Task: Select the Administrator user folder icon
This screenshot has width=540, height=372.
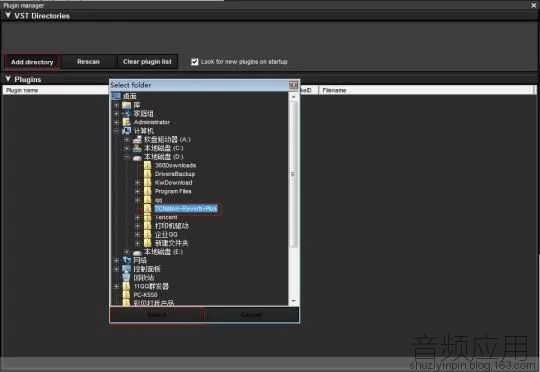Action: pos(126,122)
